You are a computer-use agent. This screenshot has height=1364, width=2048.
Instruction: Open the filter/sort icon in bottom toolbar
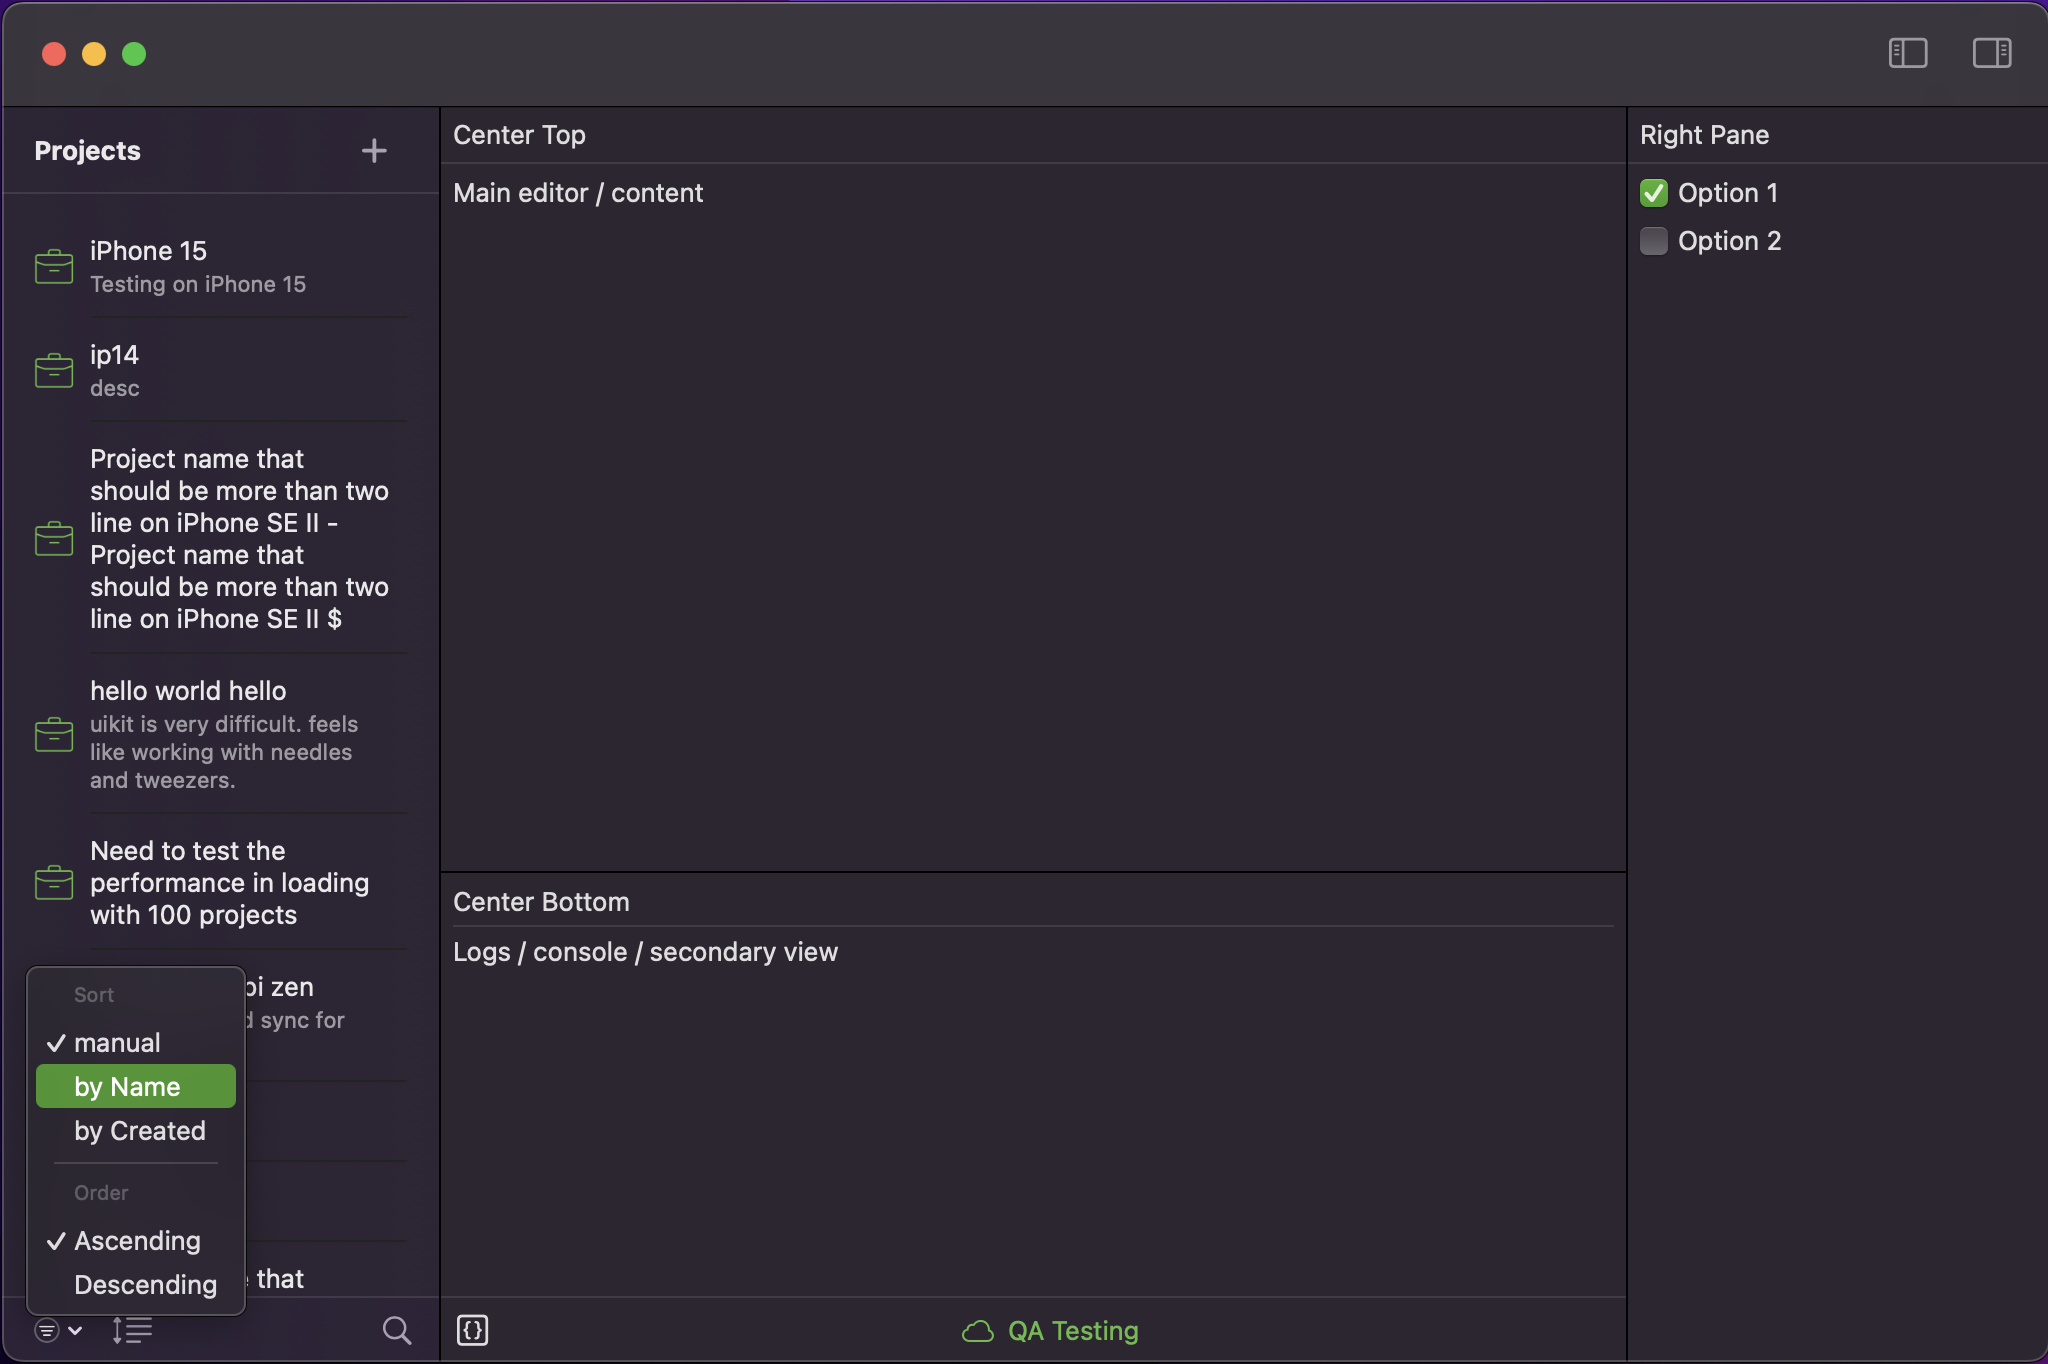(46, 1330)
